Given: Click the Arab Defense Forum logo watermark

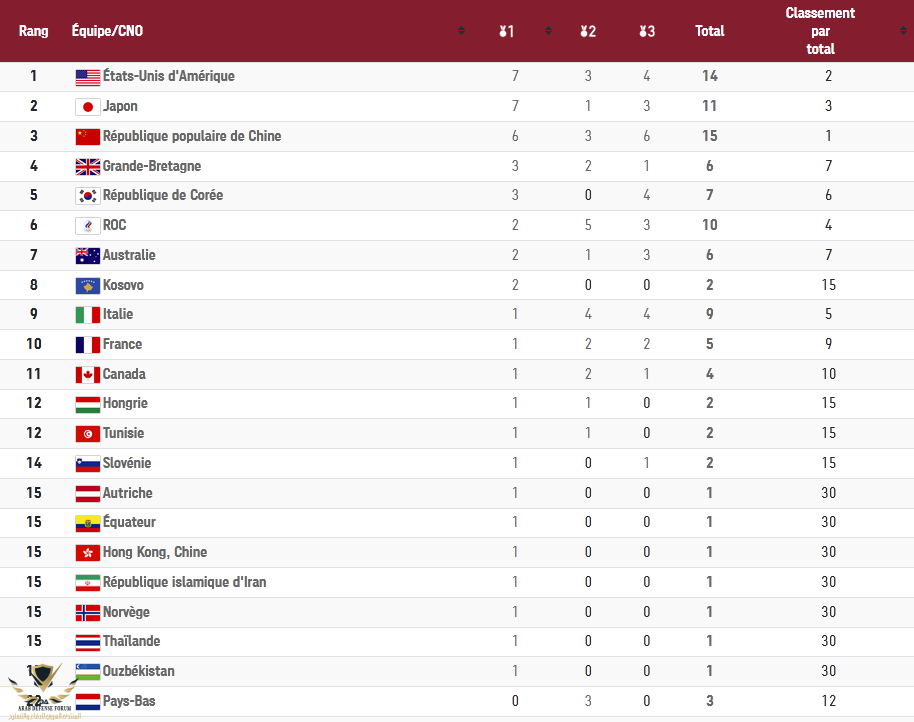Looking at the screenshot, I should click(x=44, y=691).
